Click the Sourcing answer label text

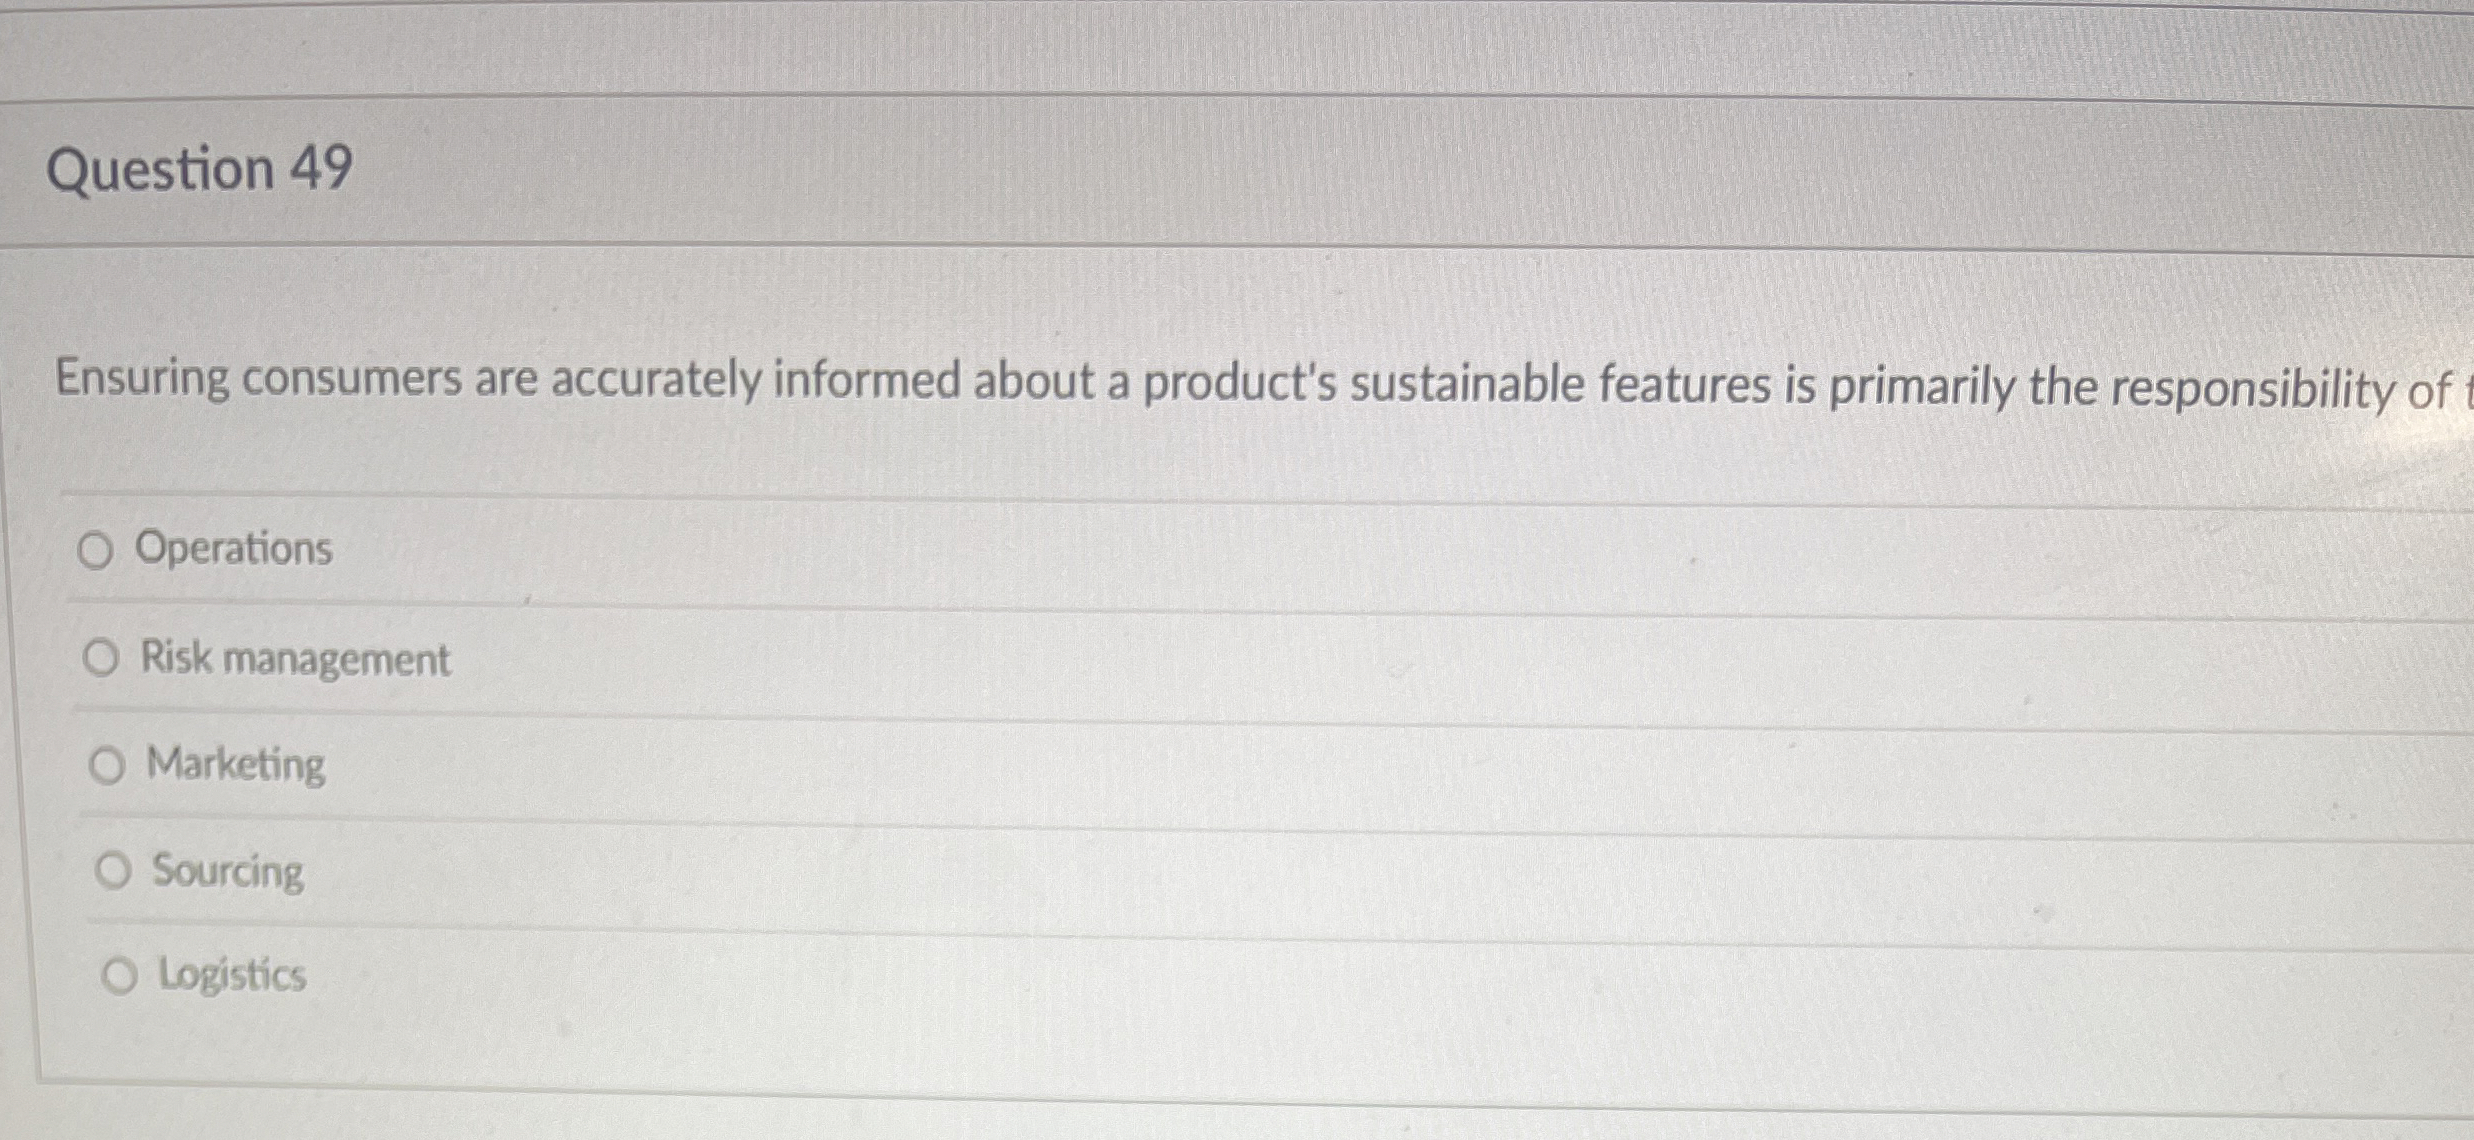(227, 871)
